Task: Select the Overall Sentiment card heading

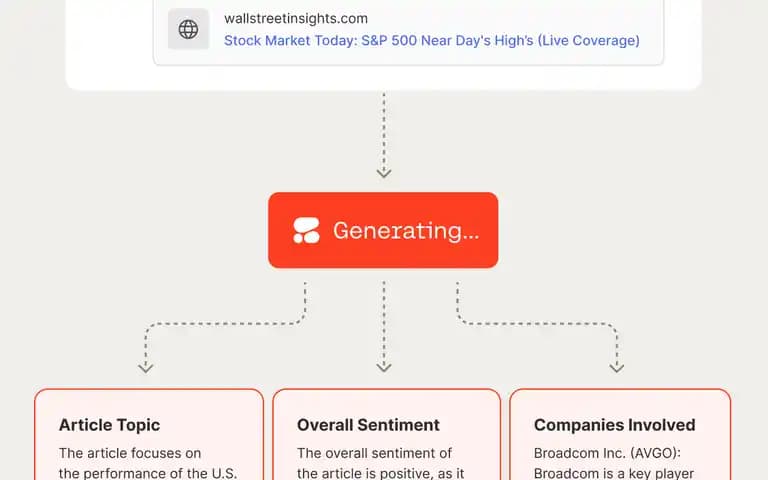Action: 368,425
